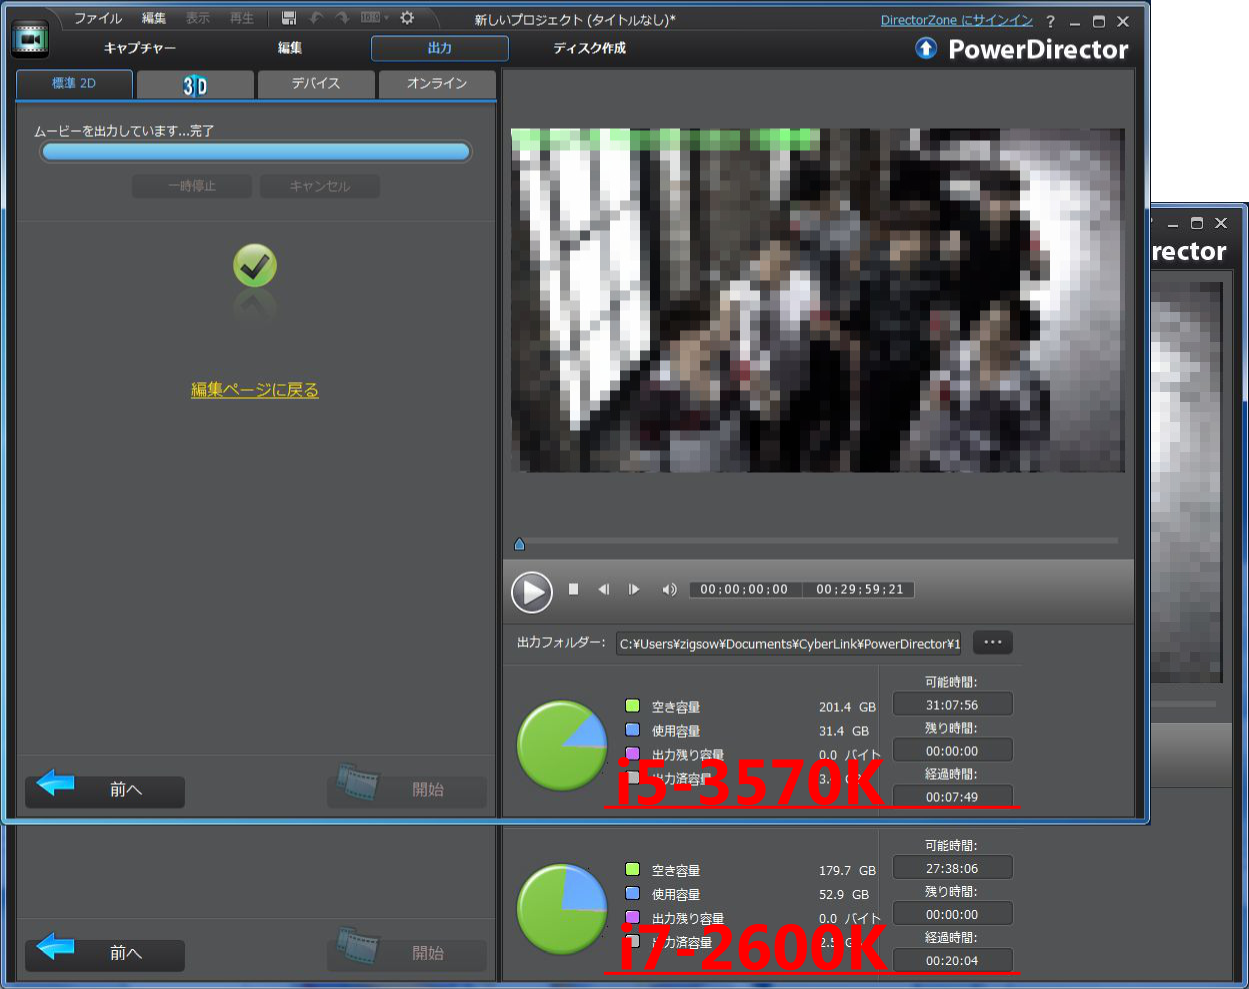Click blue 使用容量 swatch showing 52.9 GB

click(632, 894)
